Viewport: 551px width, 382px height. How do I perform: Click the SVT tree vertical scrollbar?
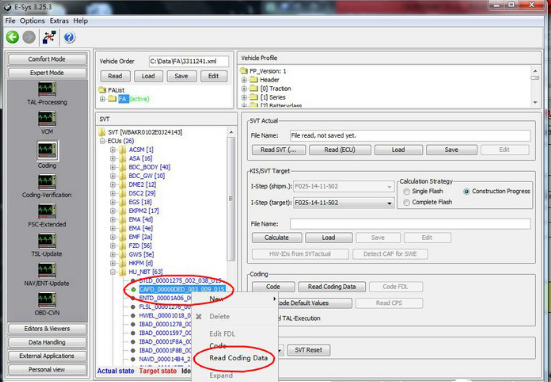[x=231, y=199]
